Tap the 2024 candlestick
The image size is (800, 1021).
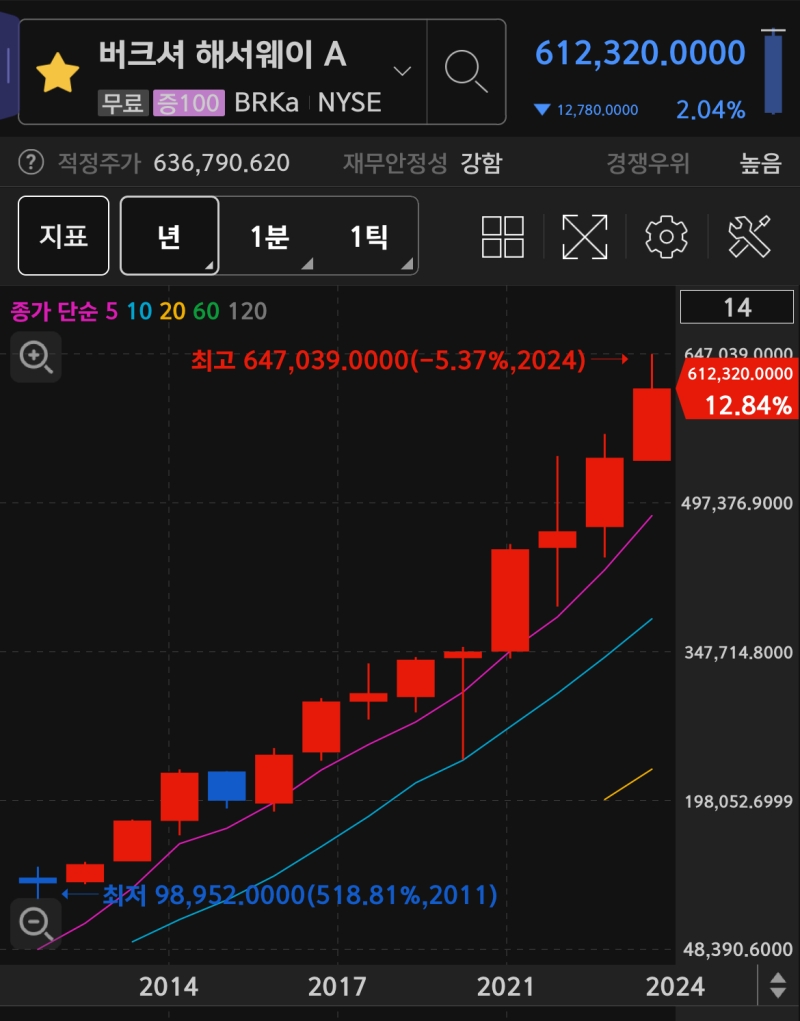coord(652,425)
